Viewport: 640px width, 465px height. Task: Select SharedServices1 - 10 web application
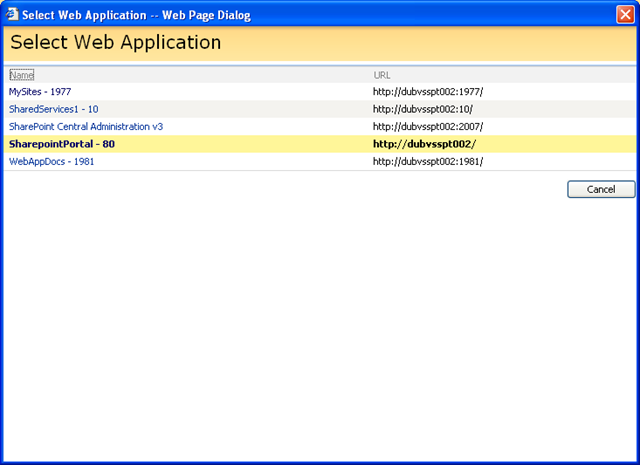(x=53, y=109)
